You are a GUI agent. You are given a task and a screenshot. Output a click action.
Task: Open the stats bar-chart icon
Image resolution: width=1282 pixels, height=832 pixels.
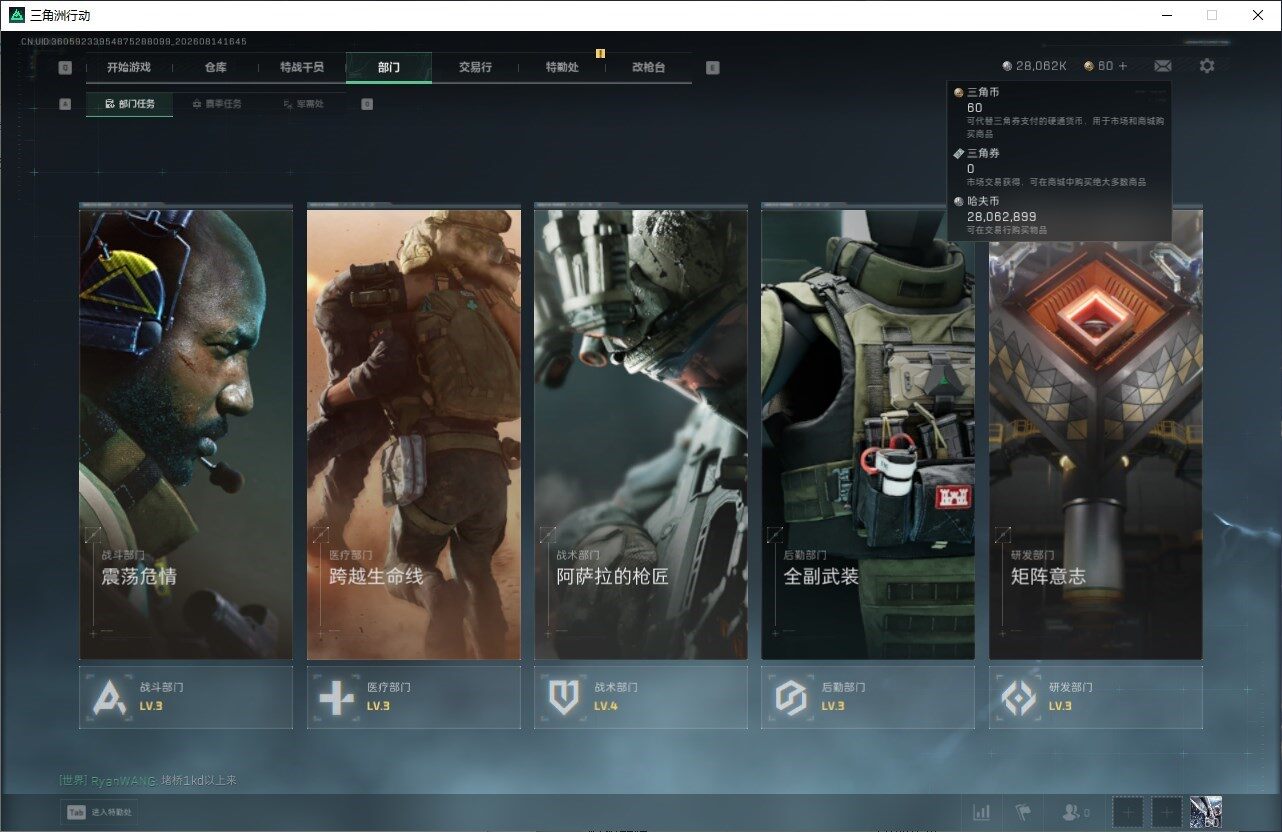tap(982, 813)
